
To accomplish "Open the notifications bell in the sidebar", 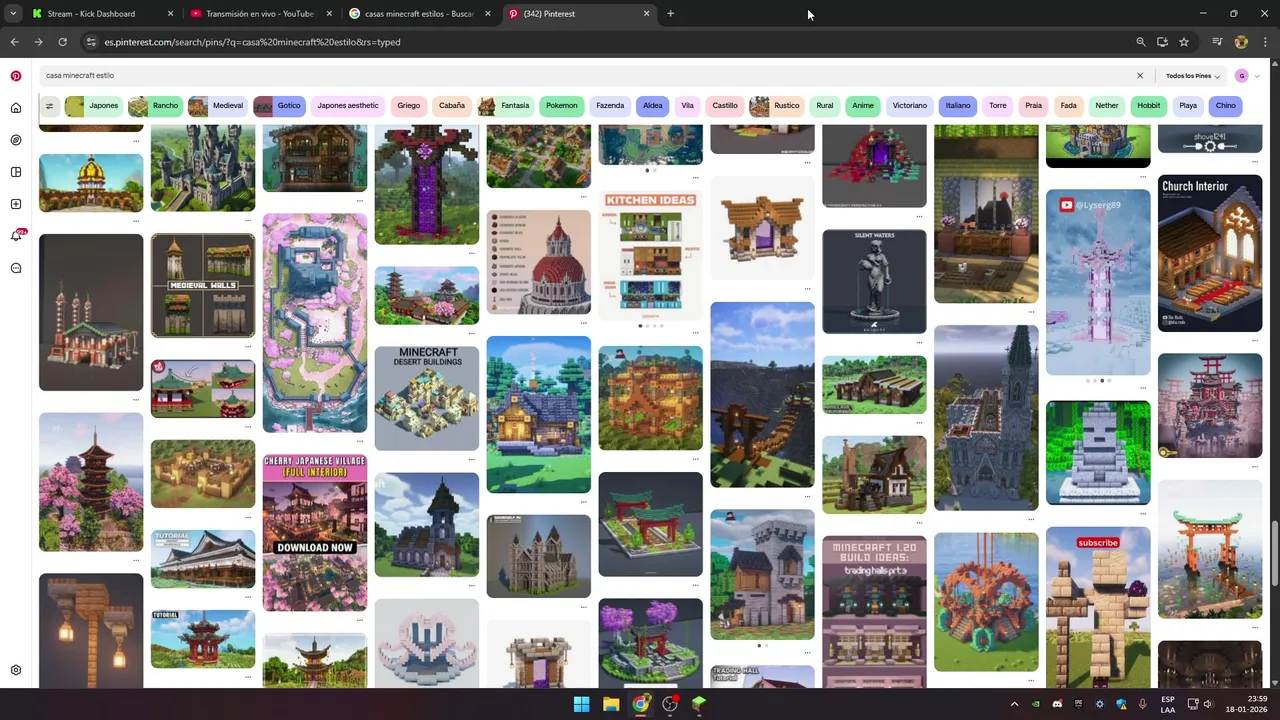I will pyautogui.click(x=16, y=236).
